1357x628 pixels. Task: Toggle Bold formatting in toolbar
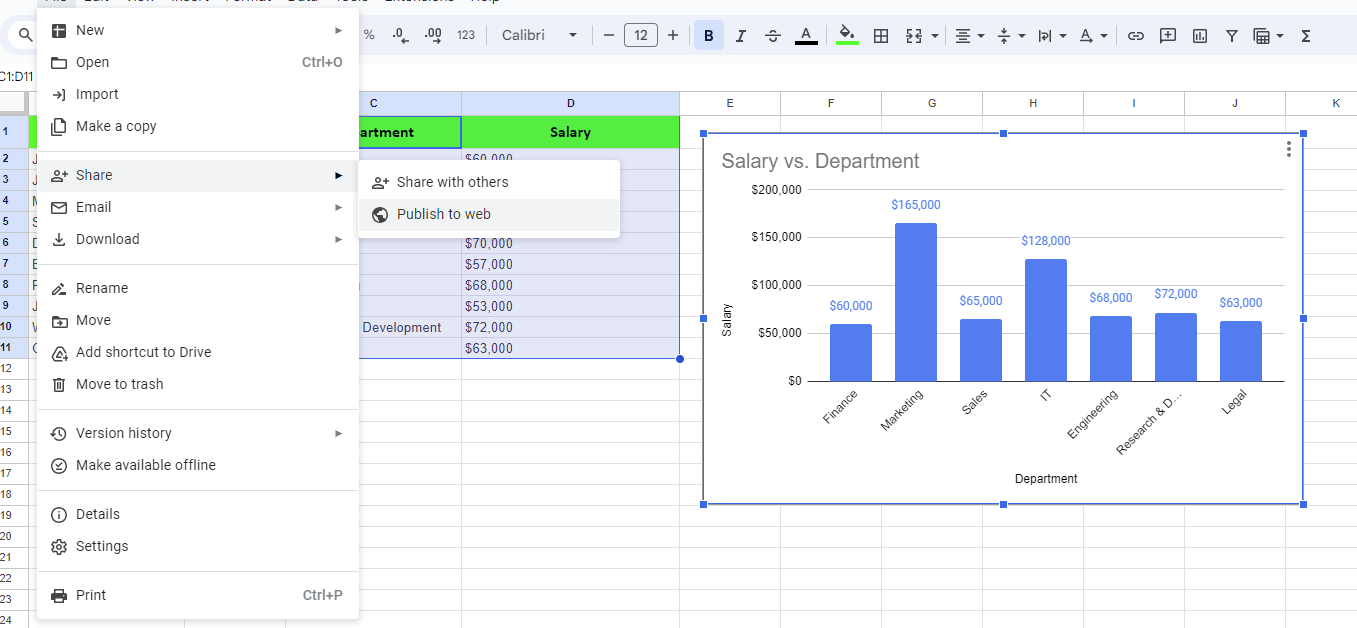709,35
